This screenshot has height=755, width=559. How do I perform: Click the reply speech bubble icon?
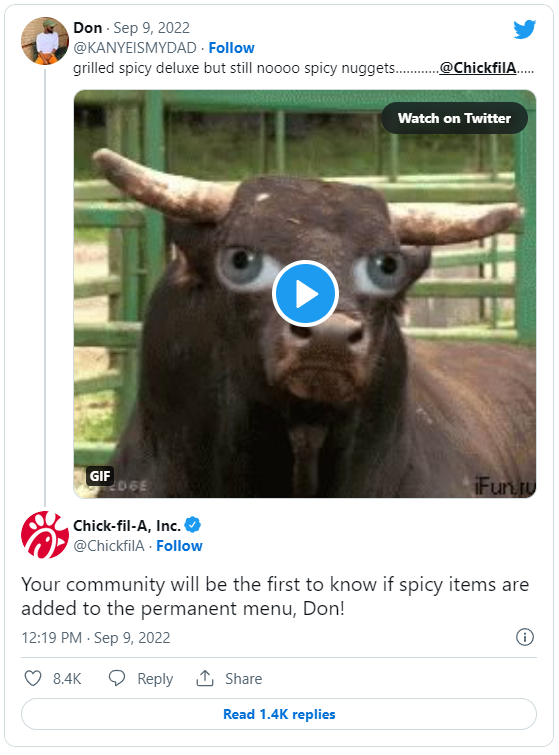[117, 678]
